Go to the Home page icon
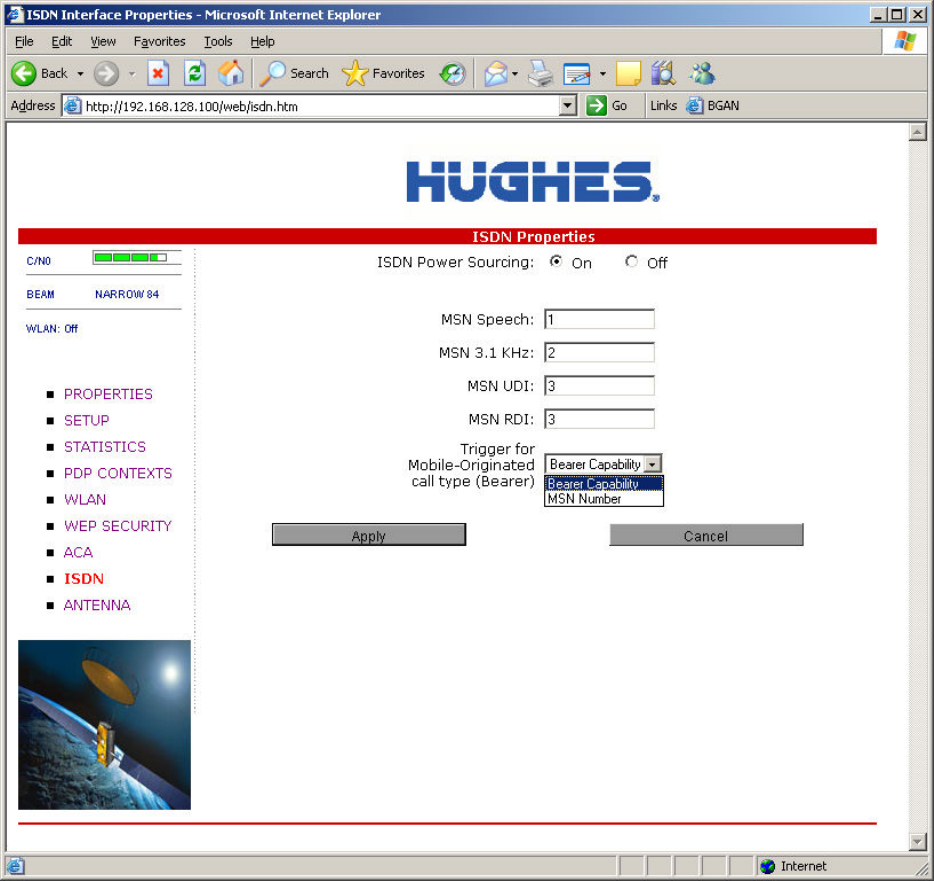The image size is (934, 881). 231,74
